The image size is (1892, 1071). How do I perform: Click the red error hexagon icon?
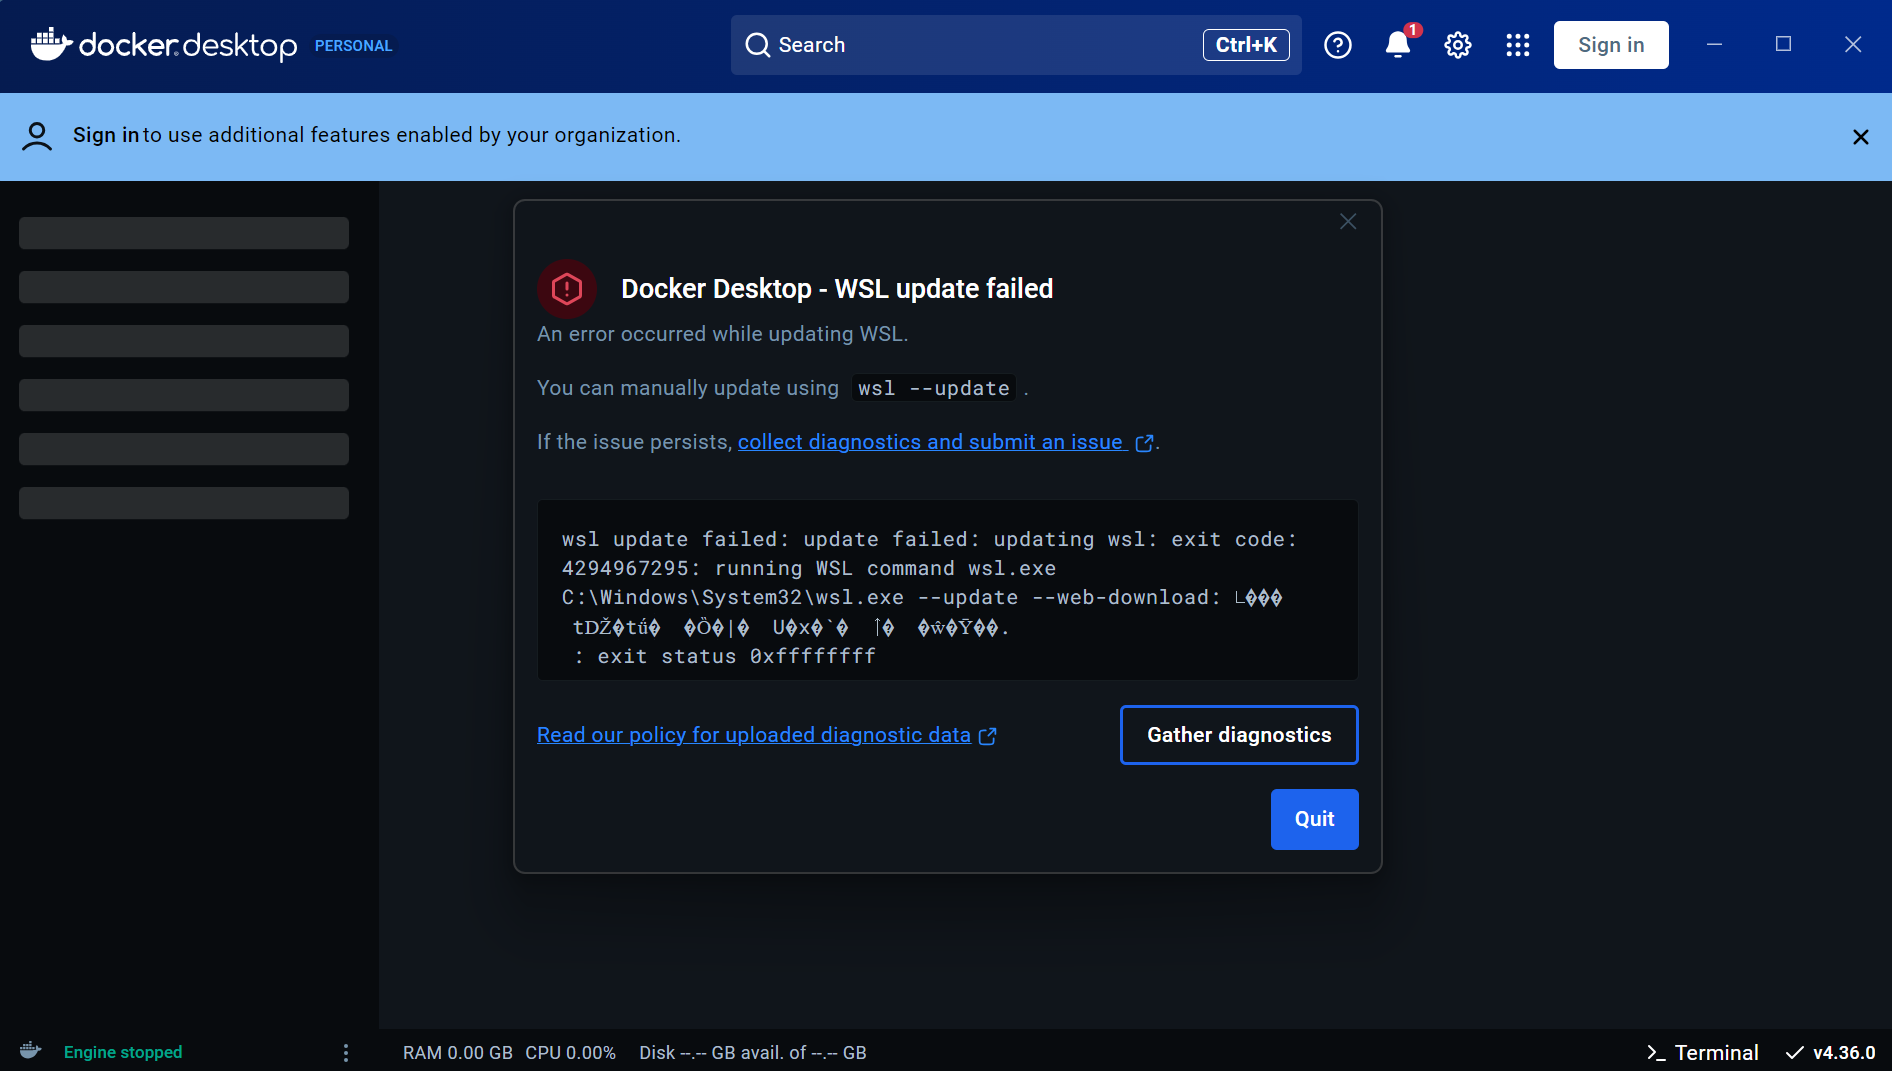click(567, 289)
